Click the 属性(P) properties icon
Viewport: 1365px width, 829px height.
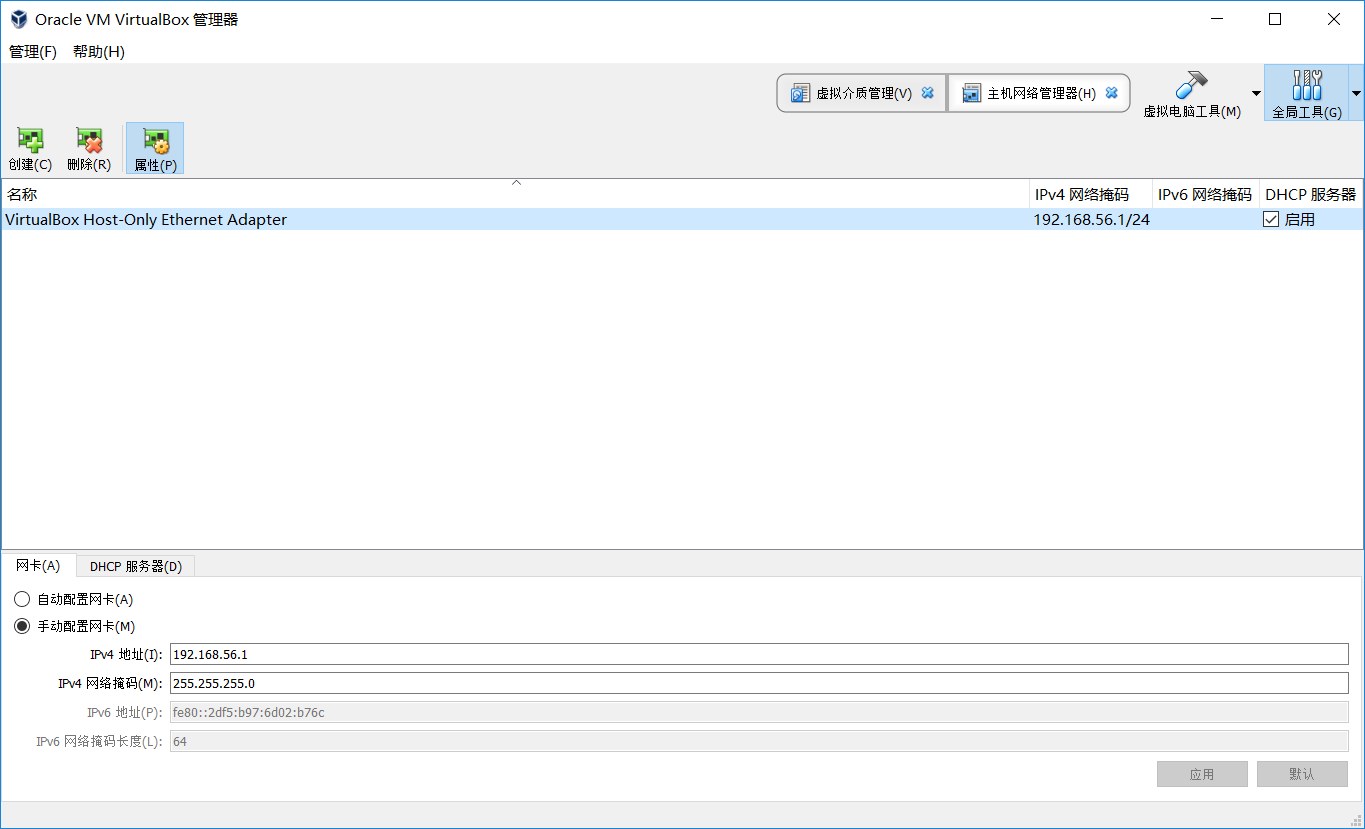[155, 149]
